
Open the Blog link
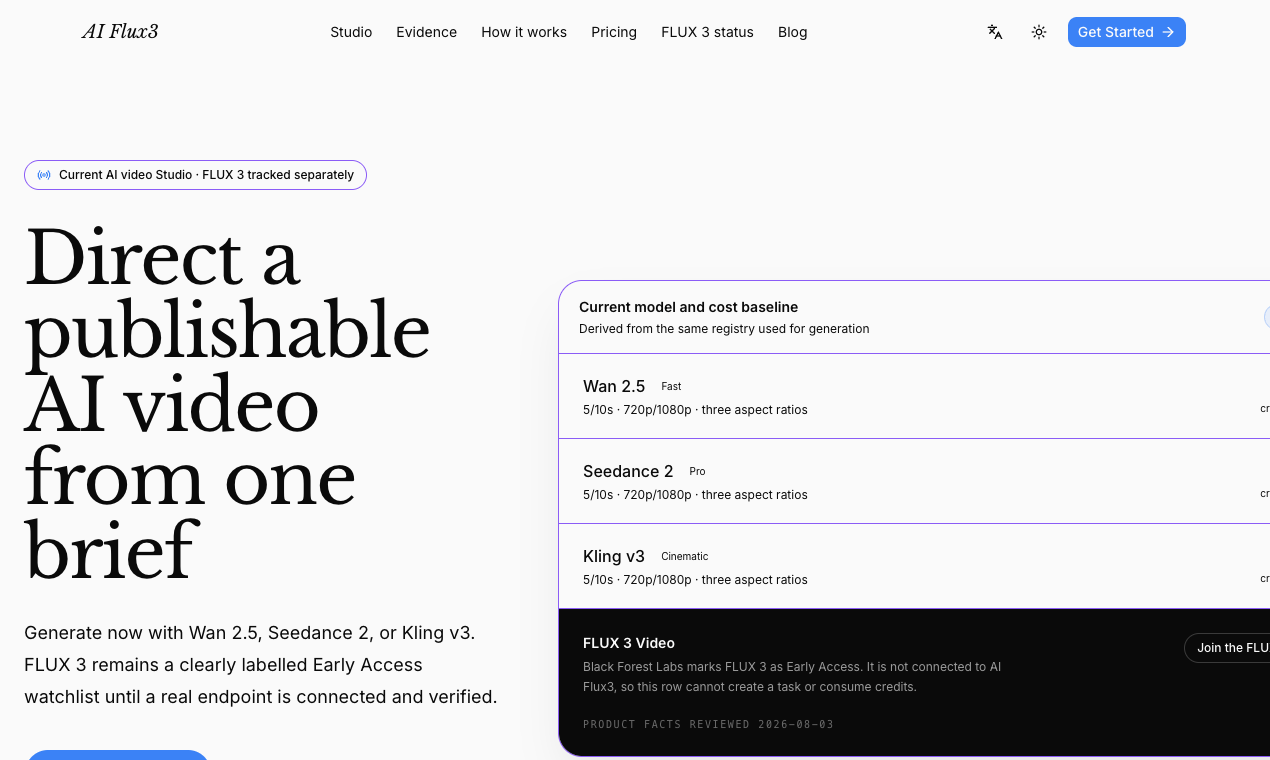pos(793,32)
